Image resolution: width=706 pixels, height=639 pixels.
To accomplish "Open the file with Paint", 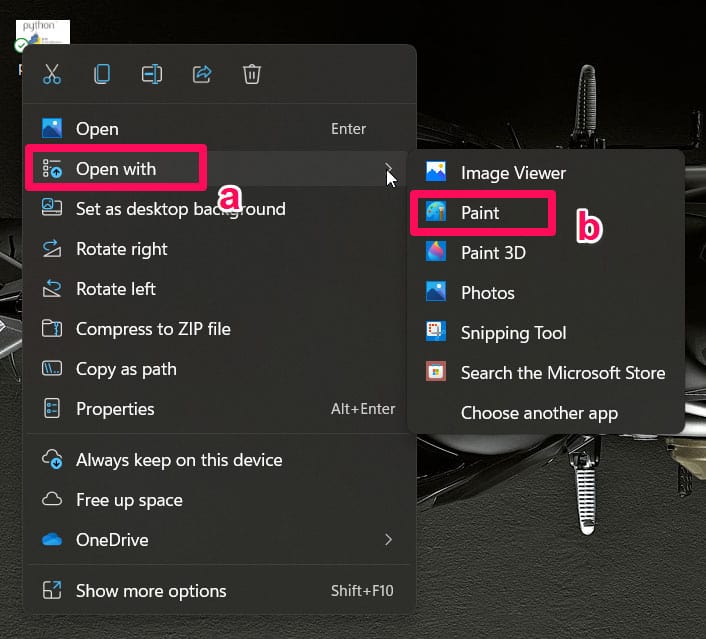I will (x=546, y=213).
